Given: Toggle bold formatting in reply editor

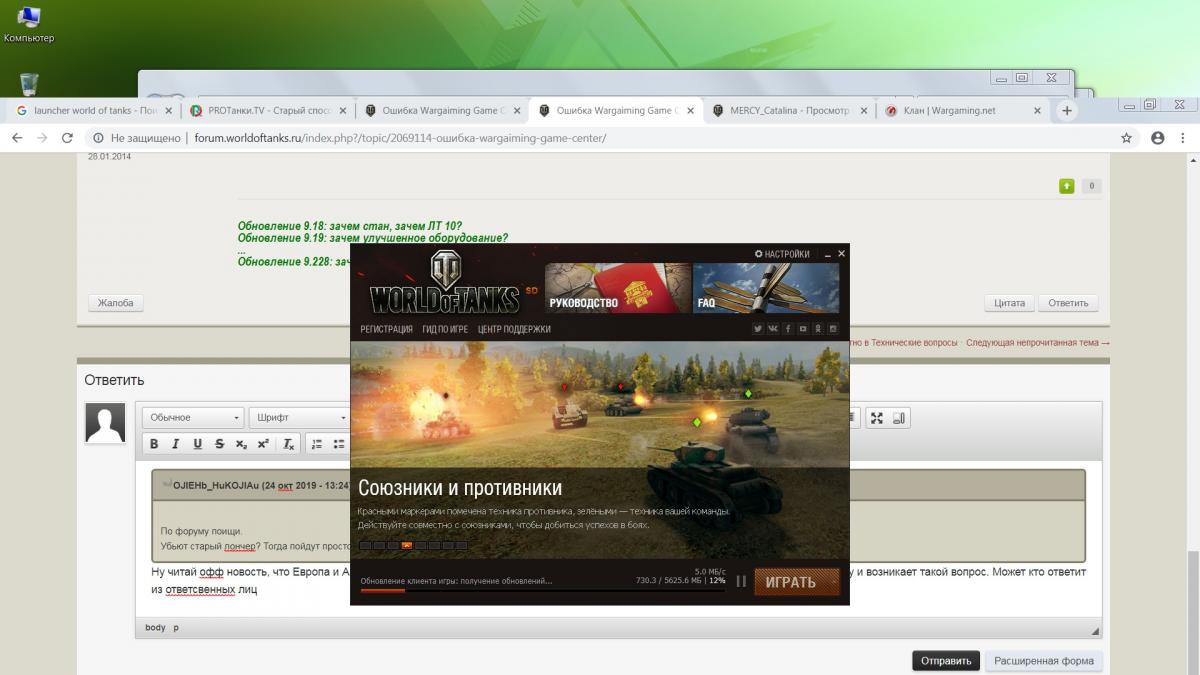Looking at the screenshot, I should (x=154, y=444).
